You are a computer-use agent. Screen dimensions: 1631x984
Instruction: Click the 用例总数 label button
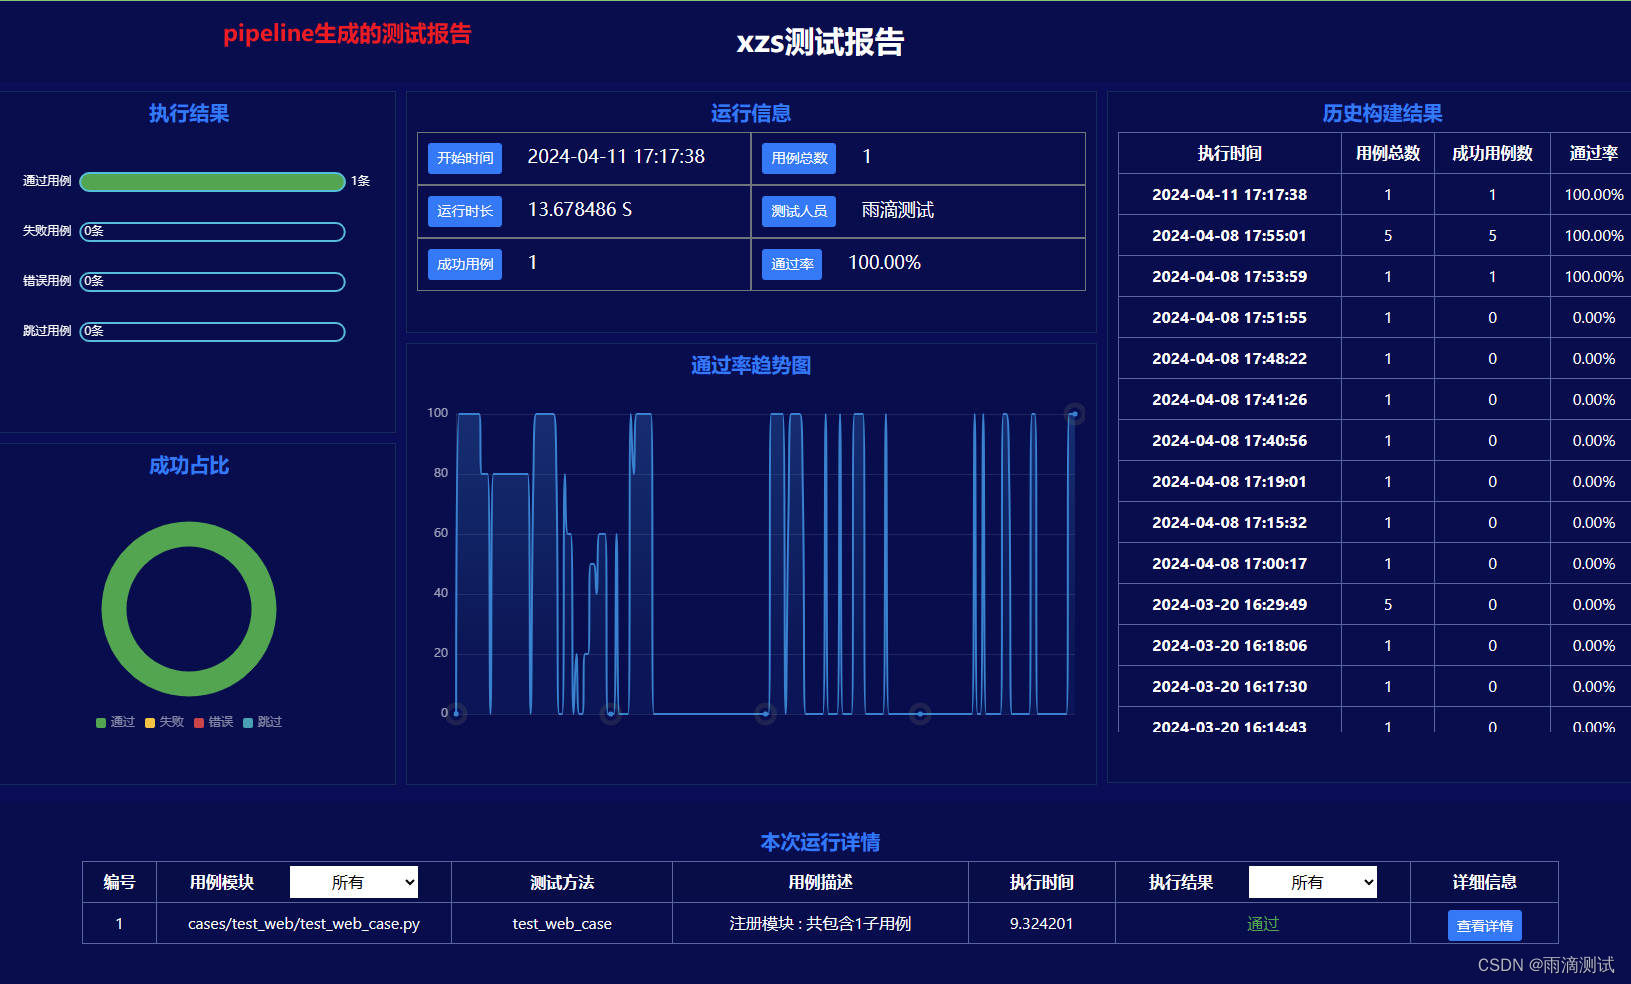click(799, 158)
